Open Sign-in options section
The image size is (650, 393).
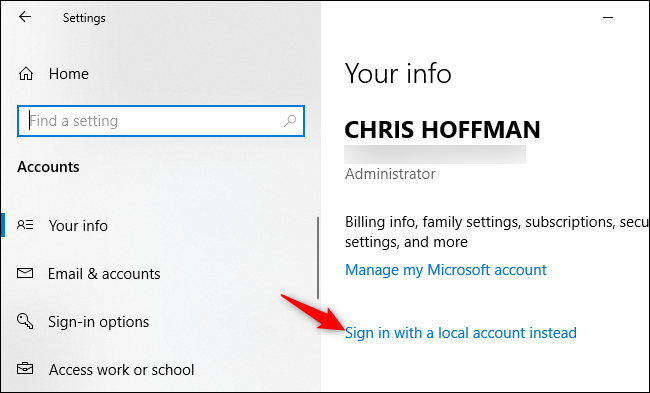coord(99,322)
